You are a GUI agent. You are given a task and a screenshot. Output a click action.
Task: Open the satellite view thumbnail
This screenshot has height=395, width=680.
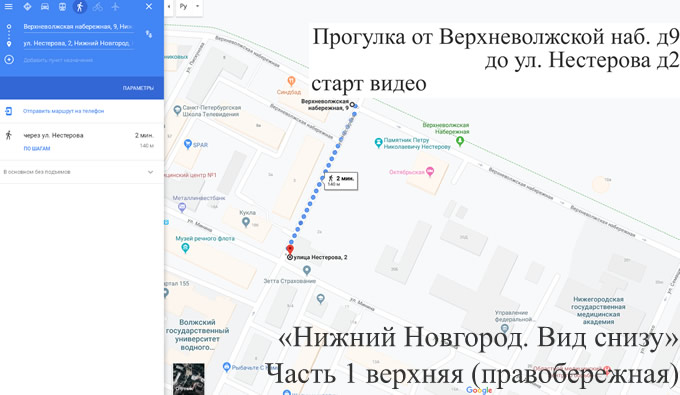(189, 379)
